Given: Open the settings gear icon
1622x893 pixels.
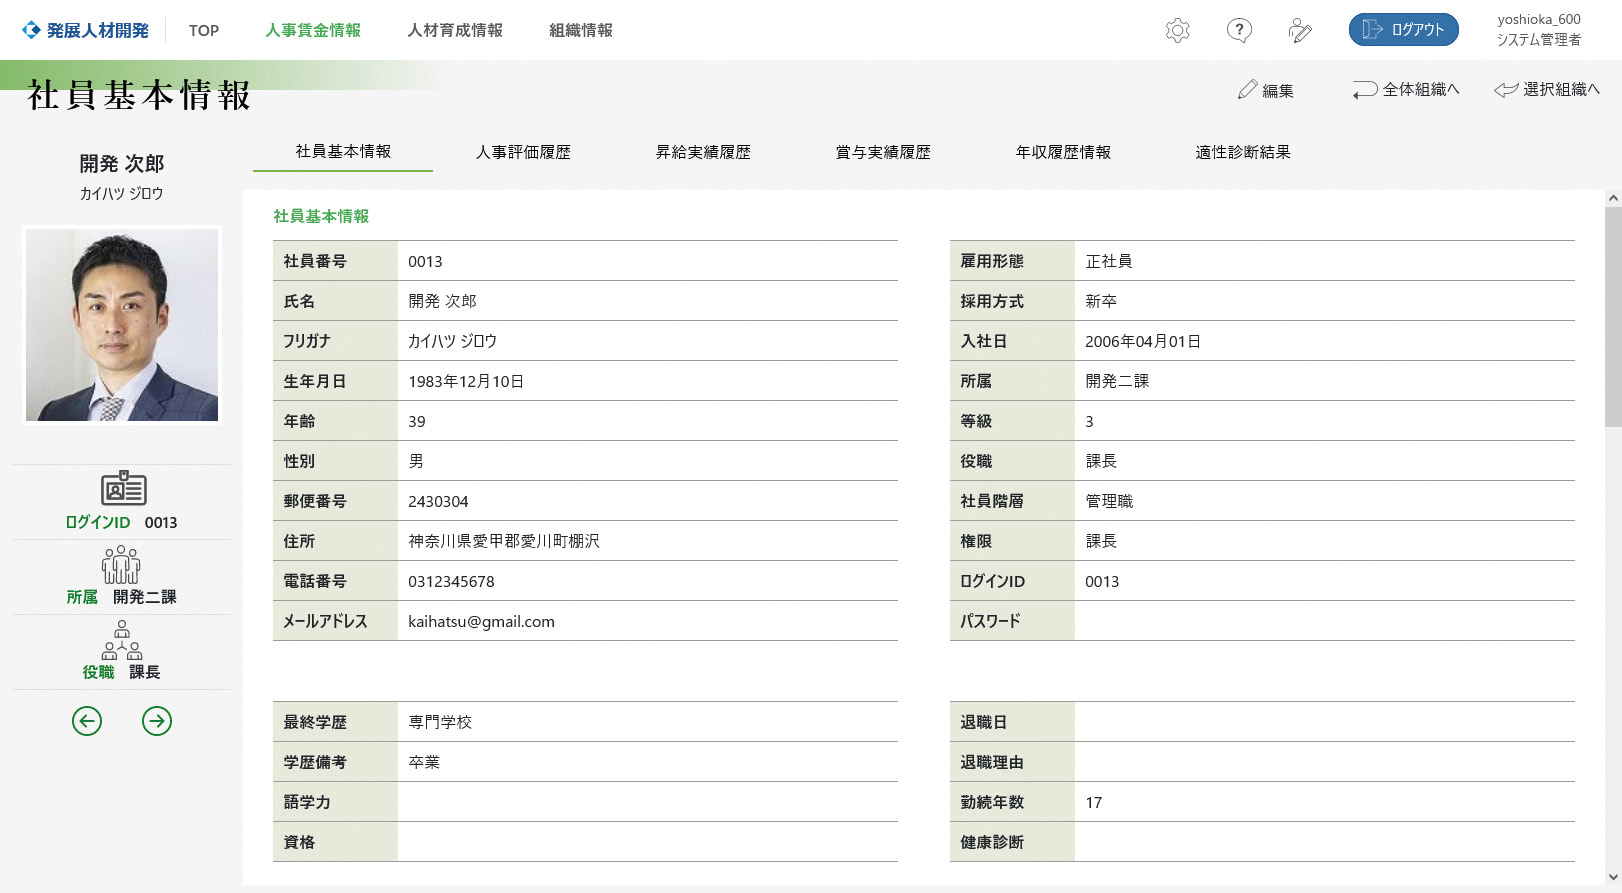Looking at the screenshot, I should [1177, 30].
